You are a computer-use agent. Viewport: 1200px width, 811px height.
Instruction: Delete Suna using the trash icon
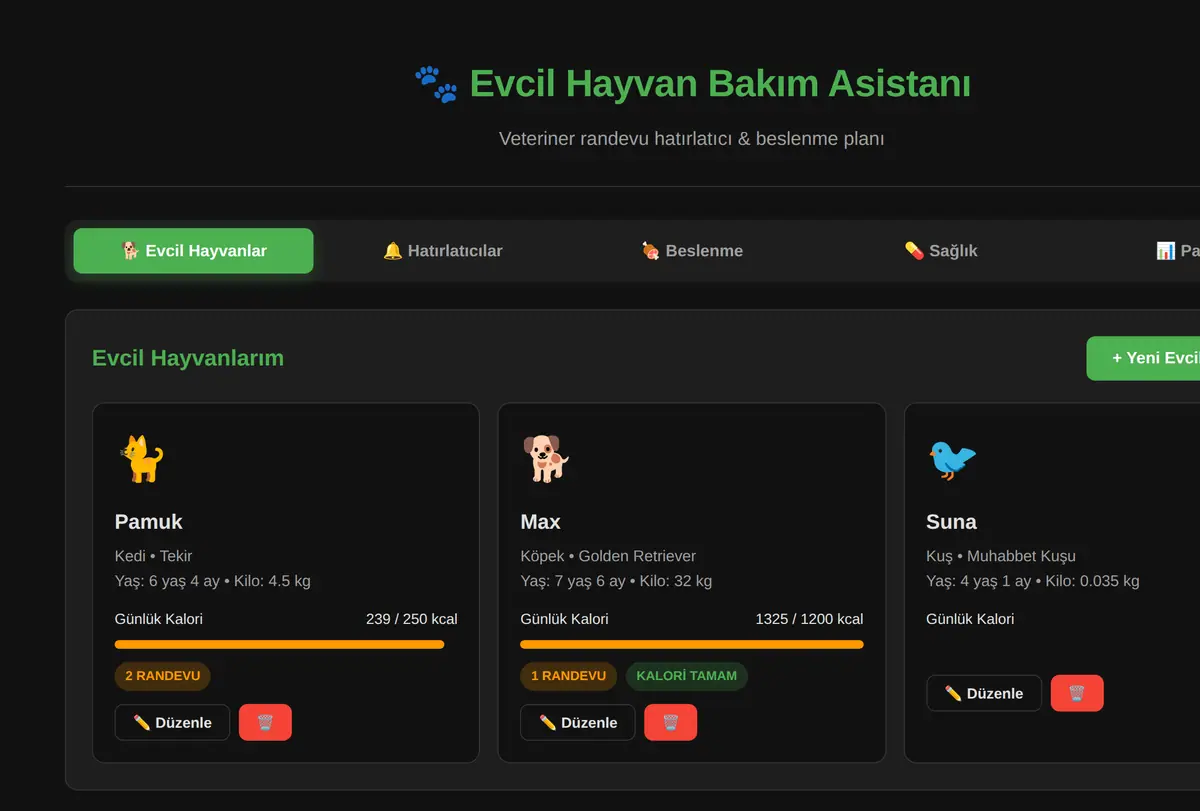1077,693
